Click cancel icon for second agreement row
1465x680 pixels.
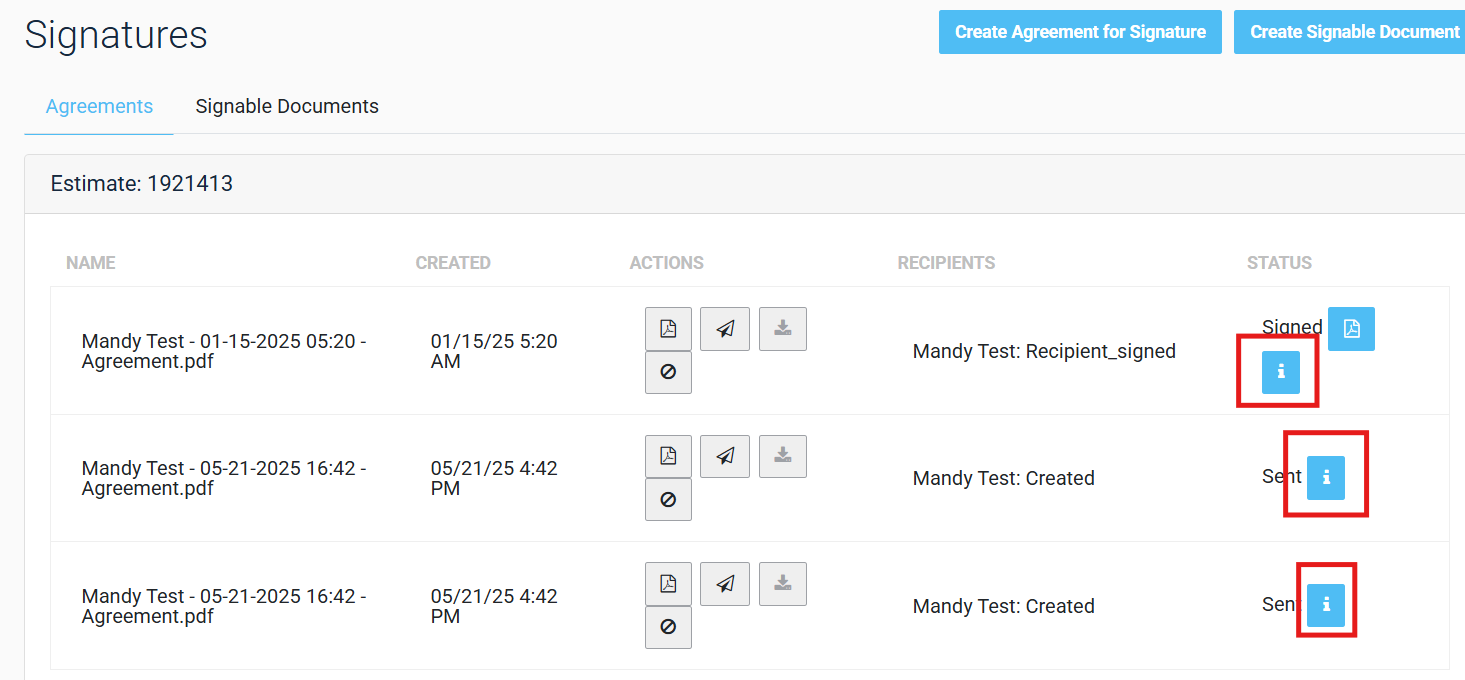(668, 499)
